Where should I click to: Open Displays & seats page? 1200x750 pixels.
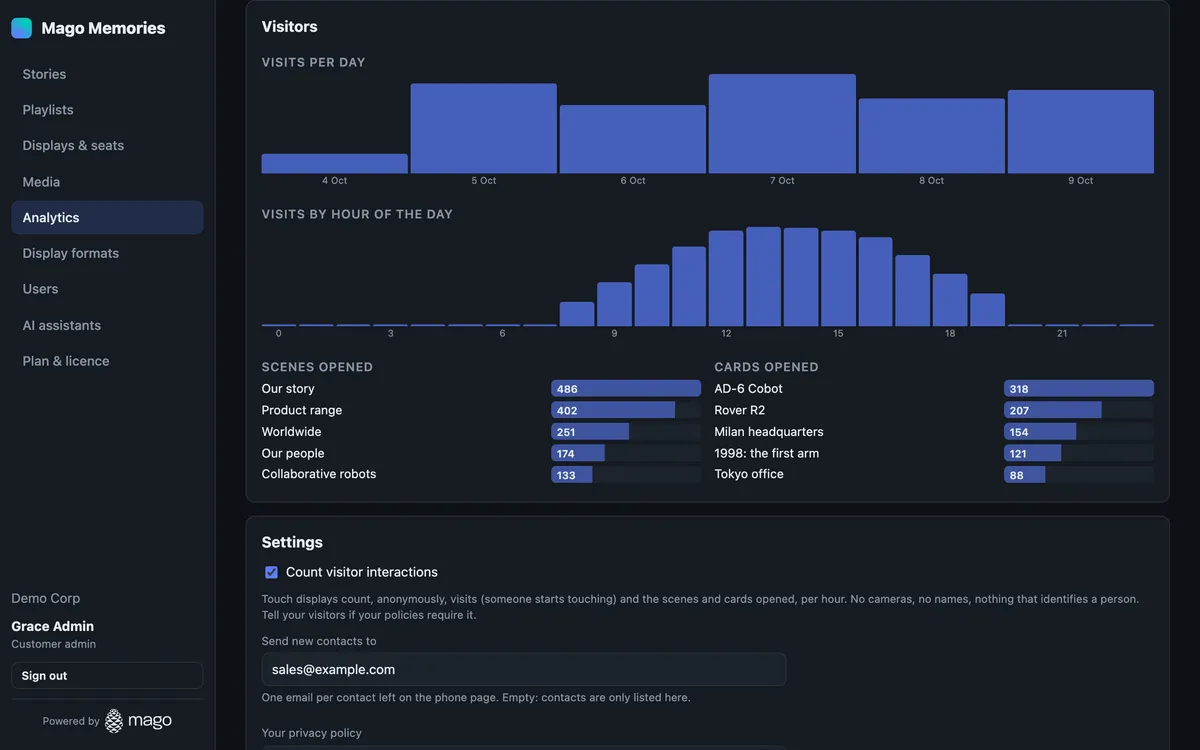[x=107, y=146]
